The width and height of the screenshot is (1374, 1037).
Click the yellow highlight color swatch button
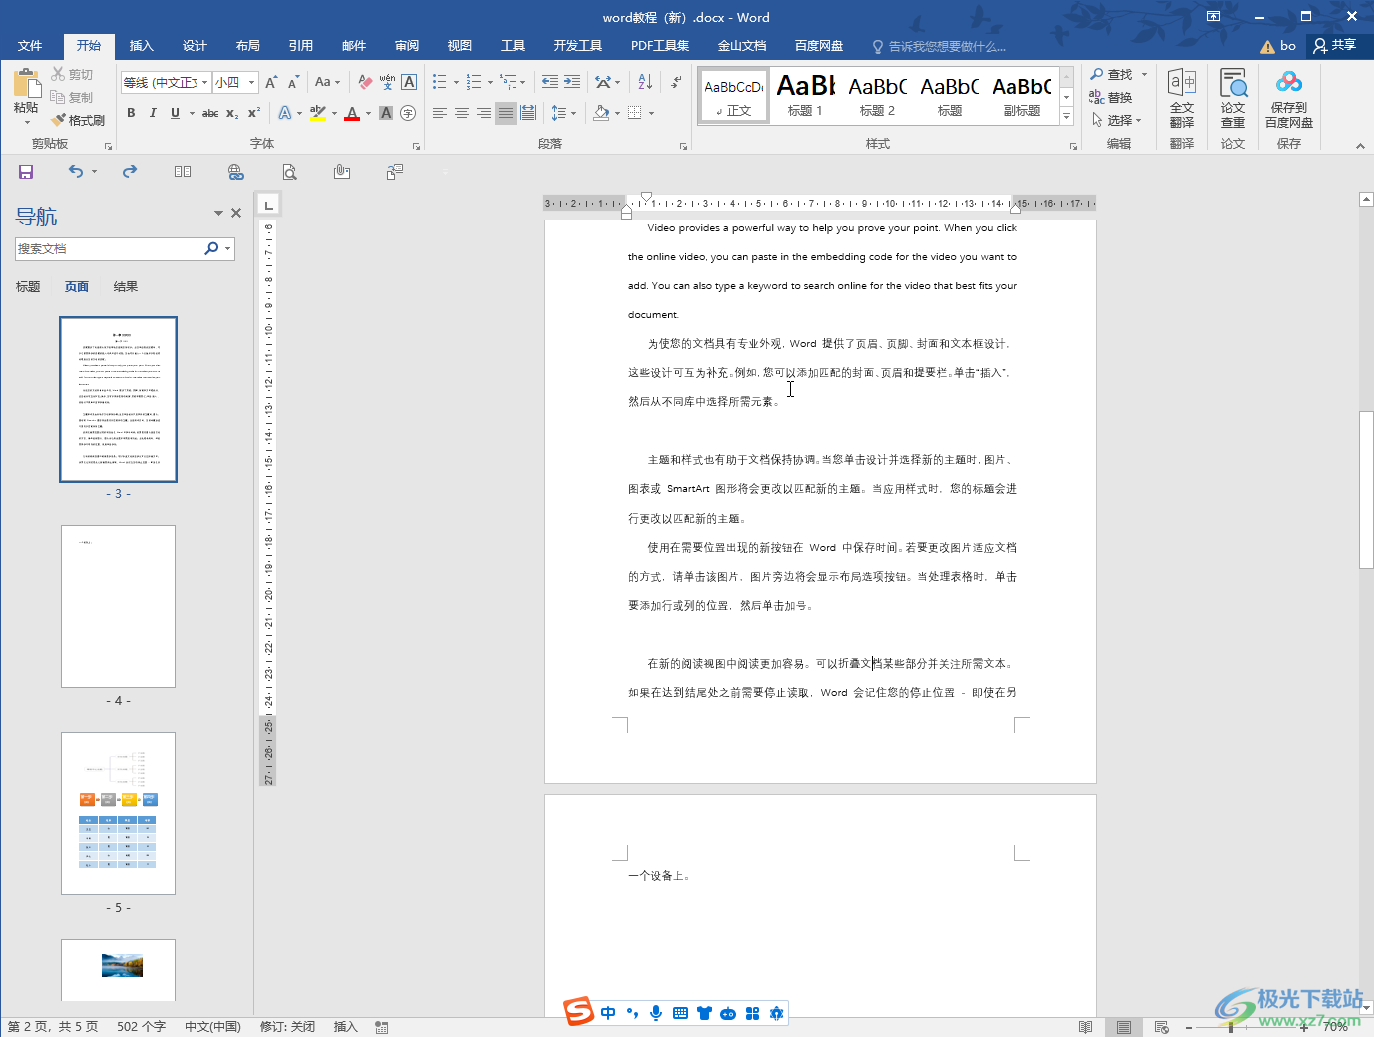[x=318, y=113]
